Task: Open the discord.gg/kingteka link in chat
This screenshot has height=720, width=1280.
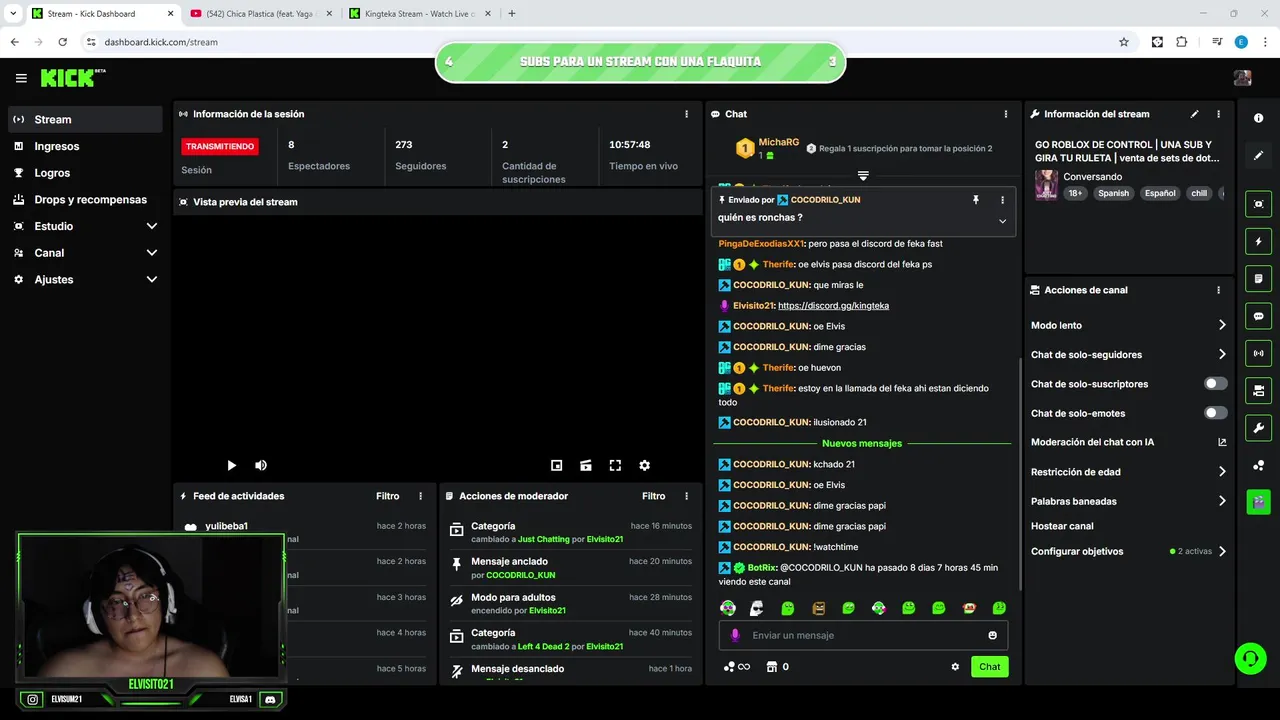Action: point(833,306)
